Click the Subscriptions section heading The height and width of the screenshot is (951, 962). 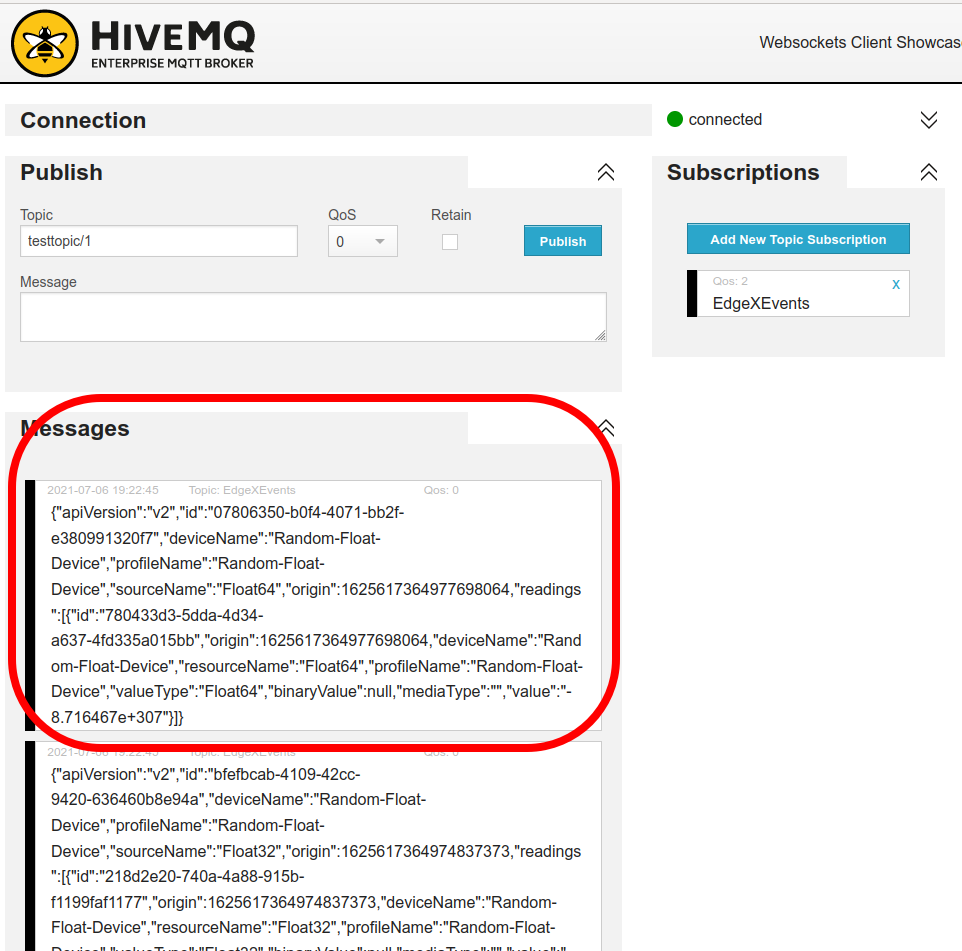(x=743, y=172)
